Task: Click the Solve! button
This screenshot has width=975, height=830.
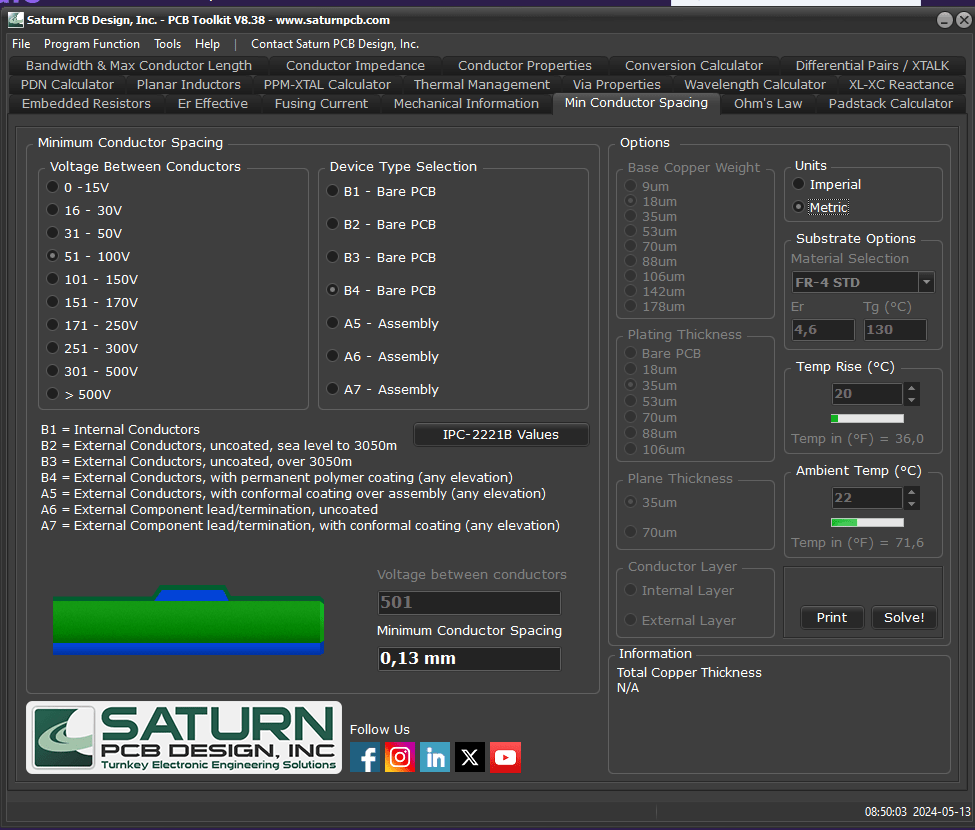Action: coord(904,617)
